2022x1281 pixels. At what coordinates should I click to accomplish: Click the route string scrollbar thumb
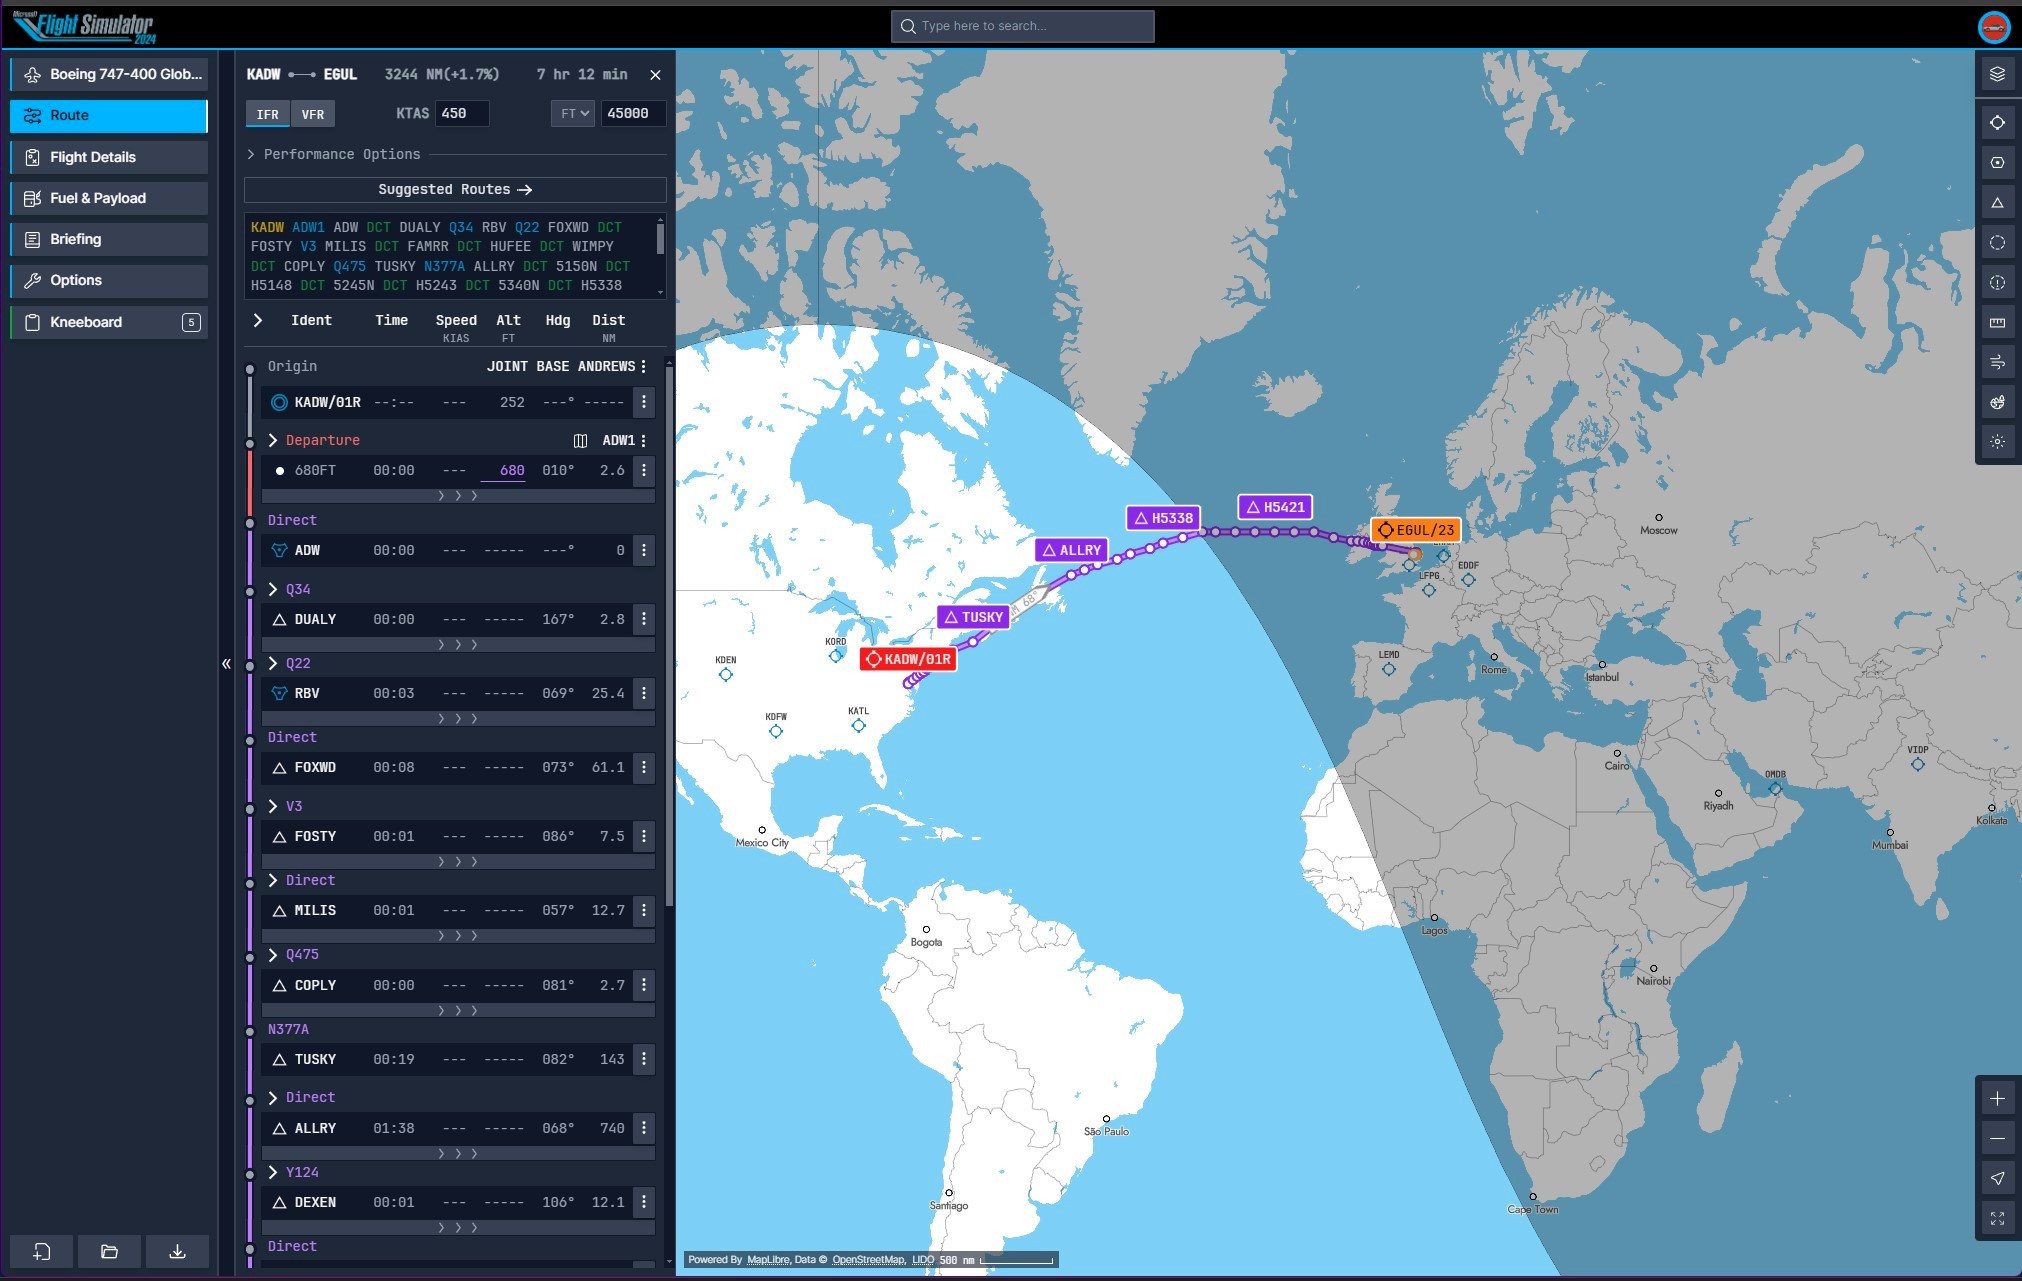click(x=660, y=238)
